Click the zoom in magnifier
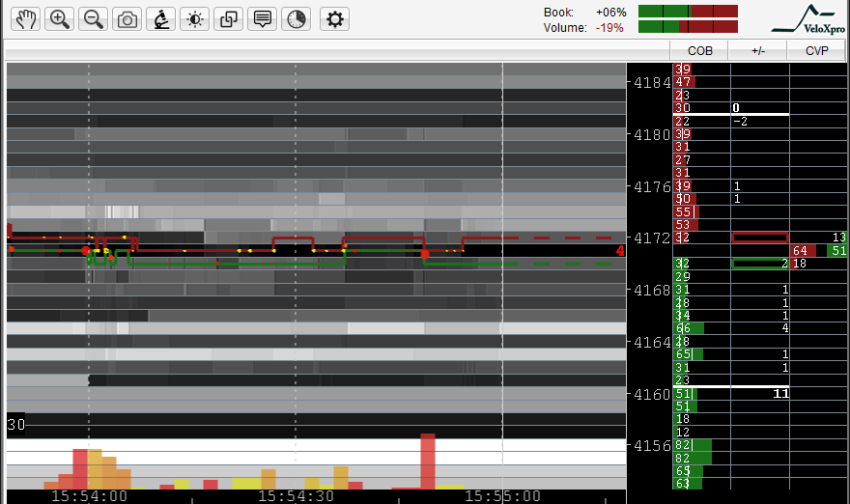 coord(59,20)
